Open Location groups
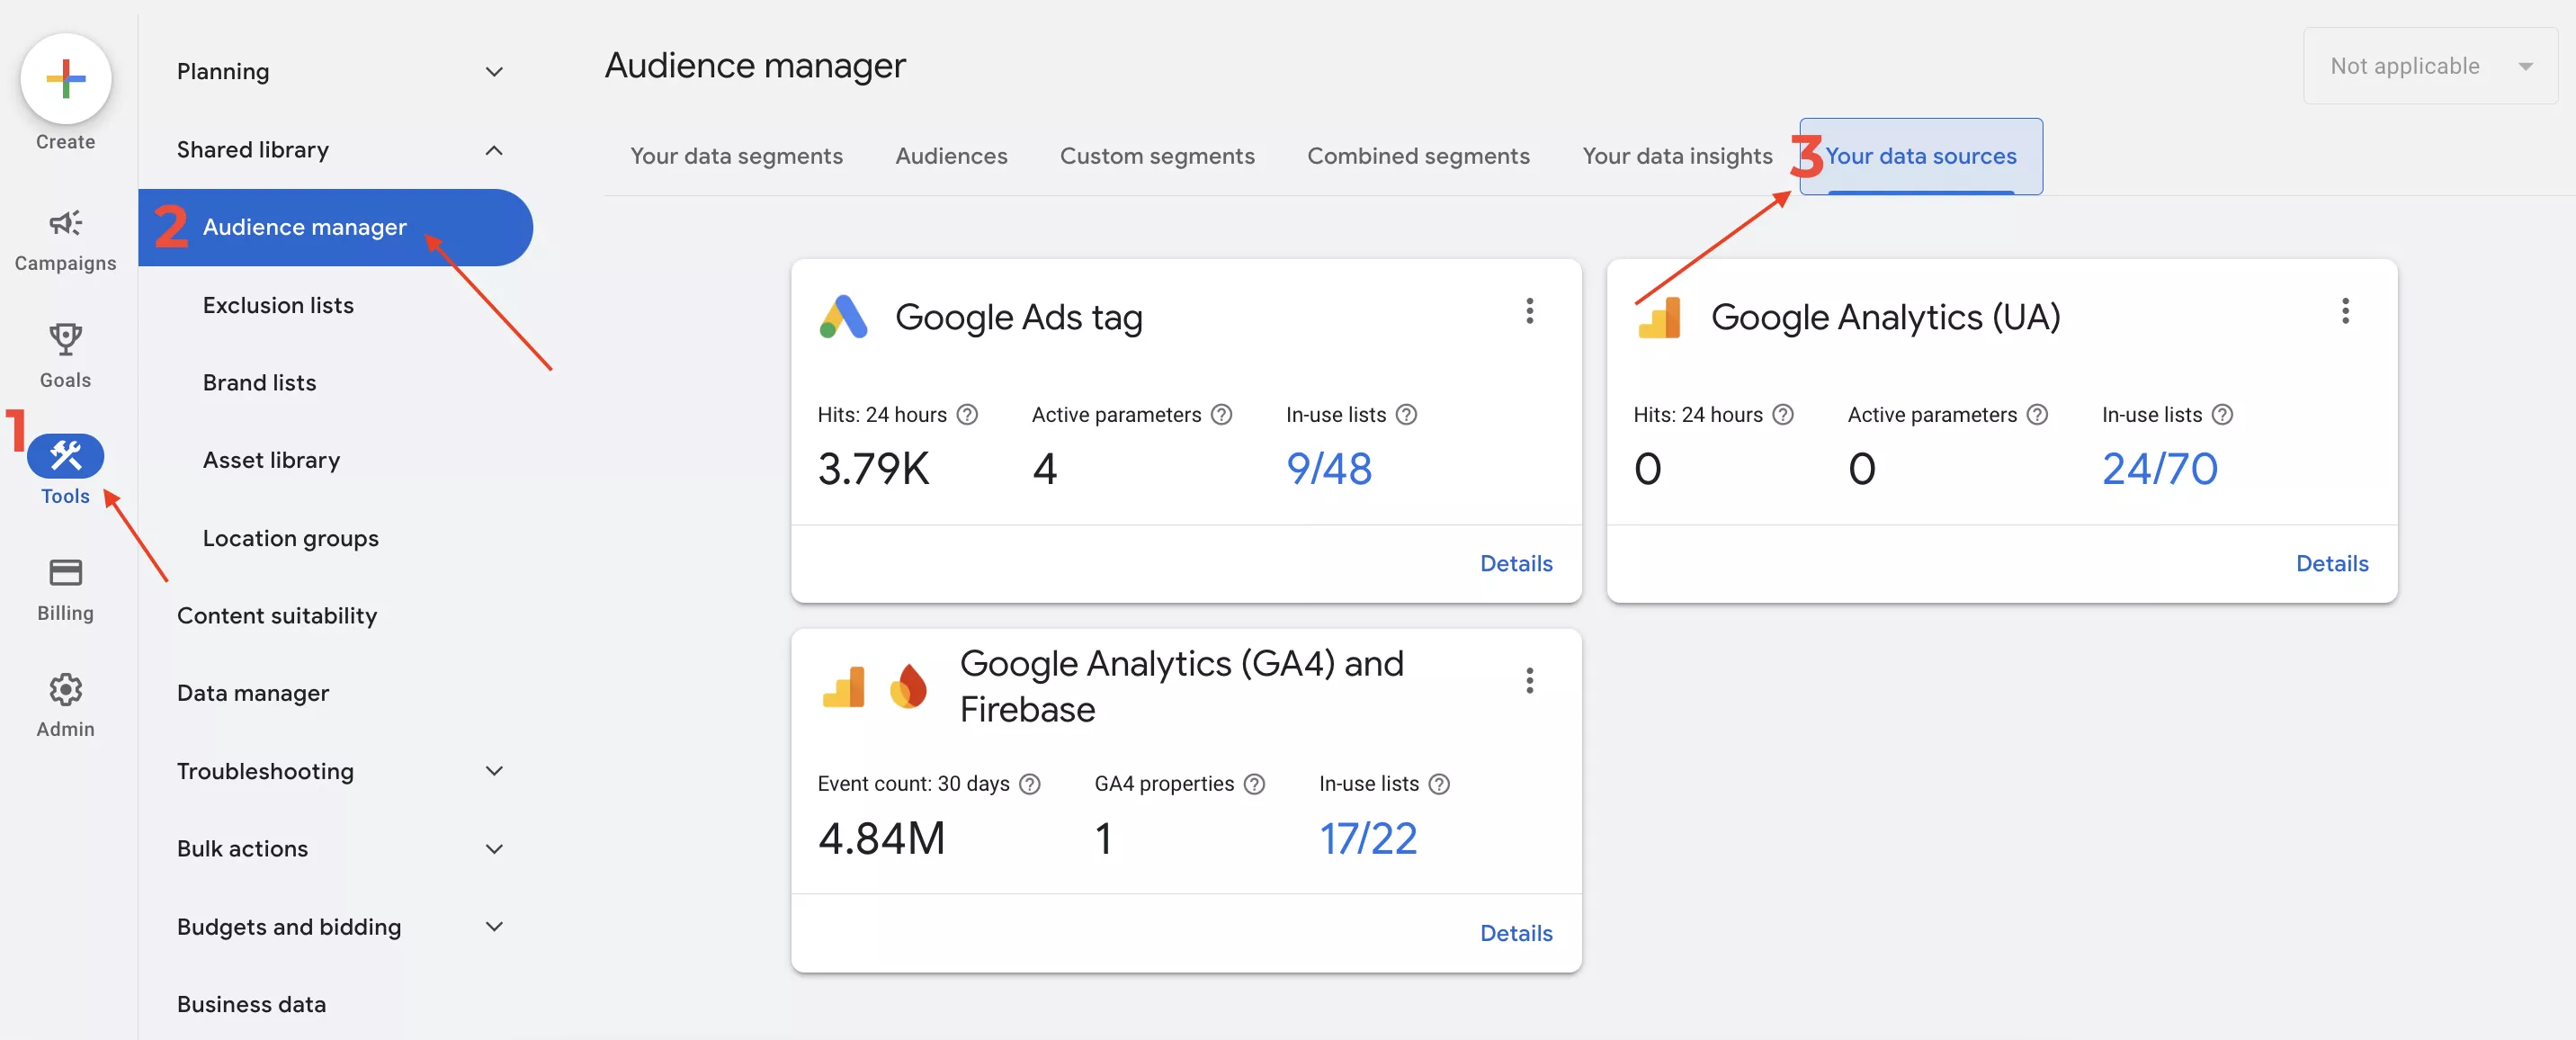The height and width of the screenshot is (1040, 2576). coord(290,538)
